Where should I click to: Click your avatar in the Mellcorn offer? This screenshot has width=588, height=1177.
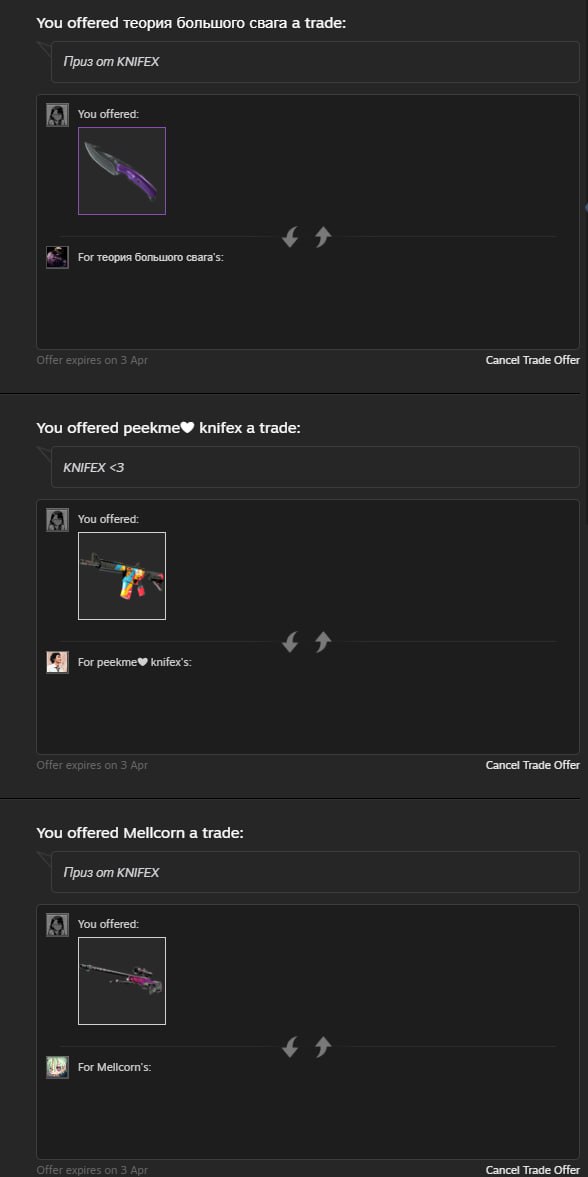click(57, 924)
